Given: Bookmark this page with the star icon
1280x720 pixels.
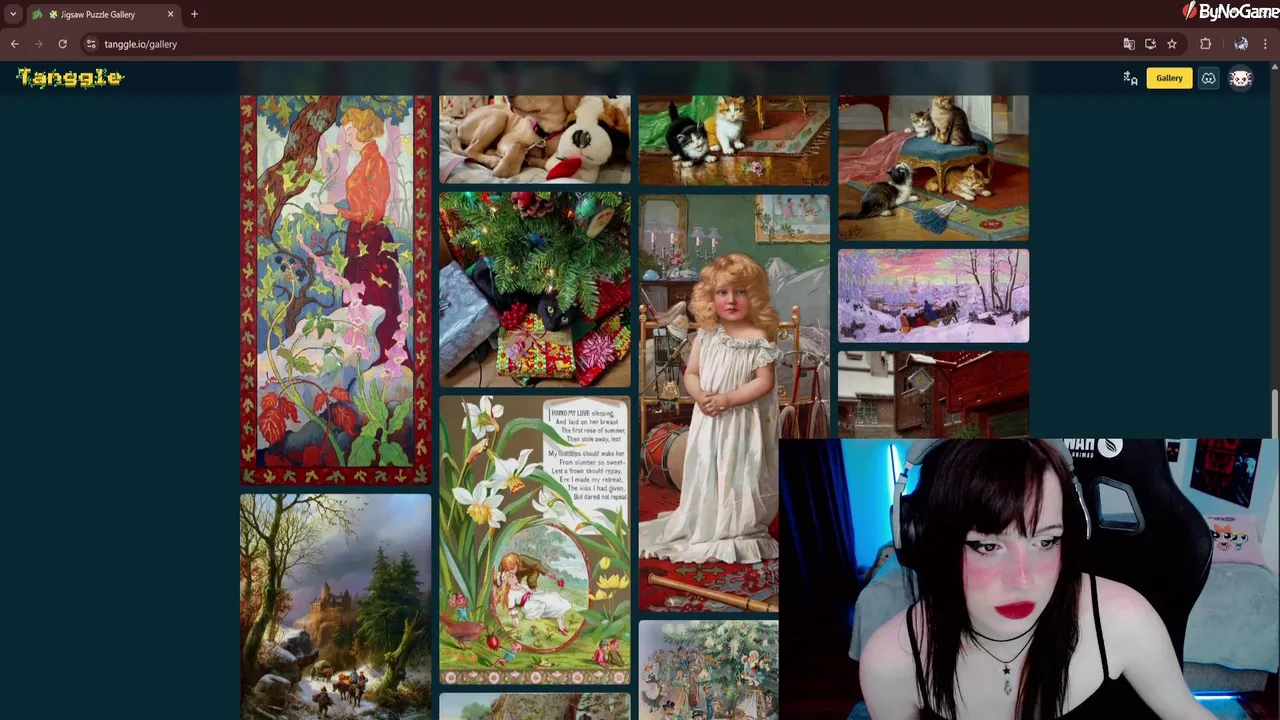Looking at the screenshot, I should pos(1172,44).
